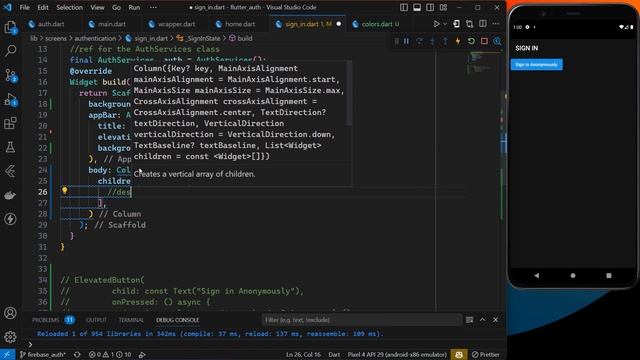Screen dimensions: 640x360
Task: Open the Testing flask view
Action: click(x=10, y=147)
